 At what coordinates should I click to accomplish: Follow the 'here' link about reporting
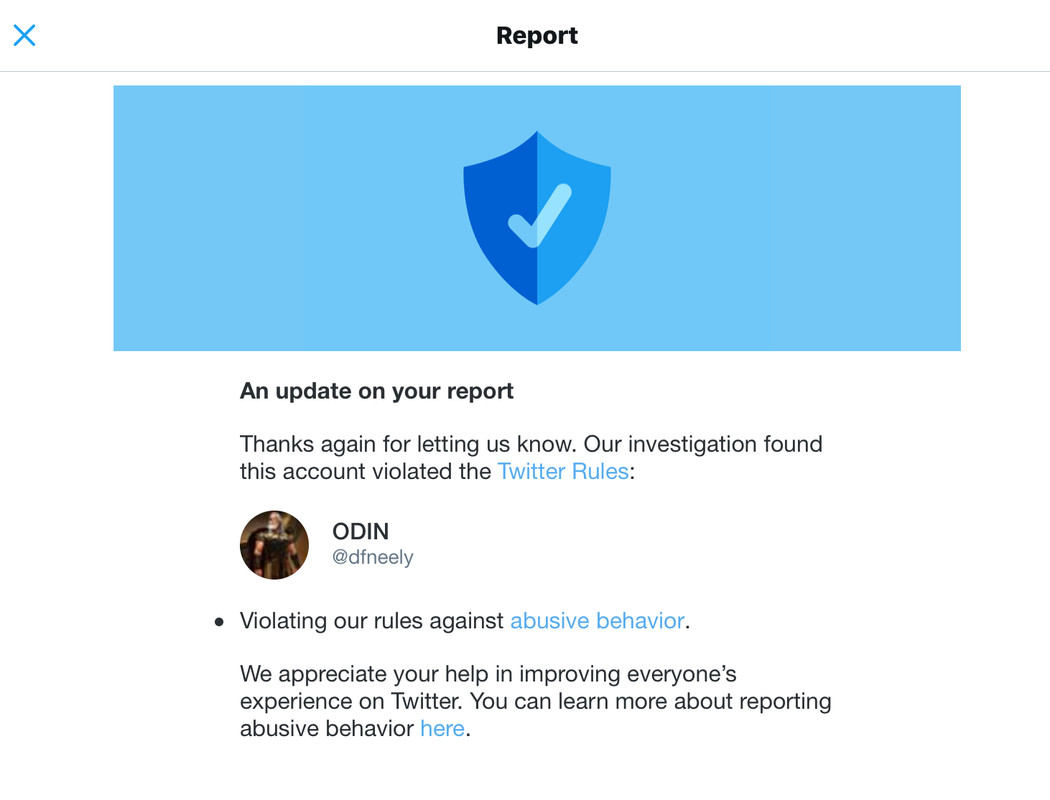442,728
